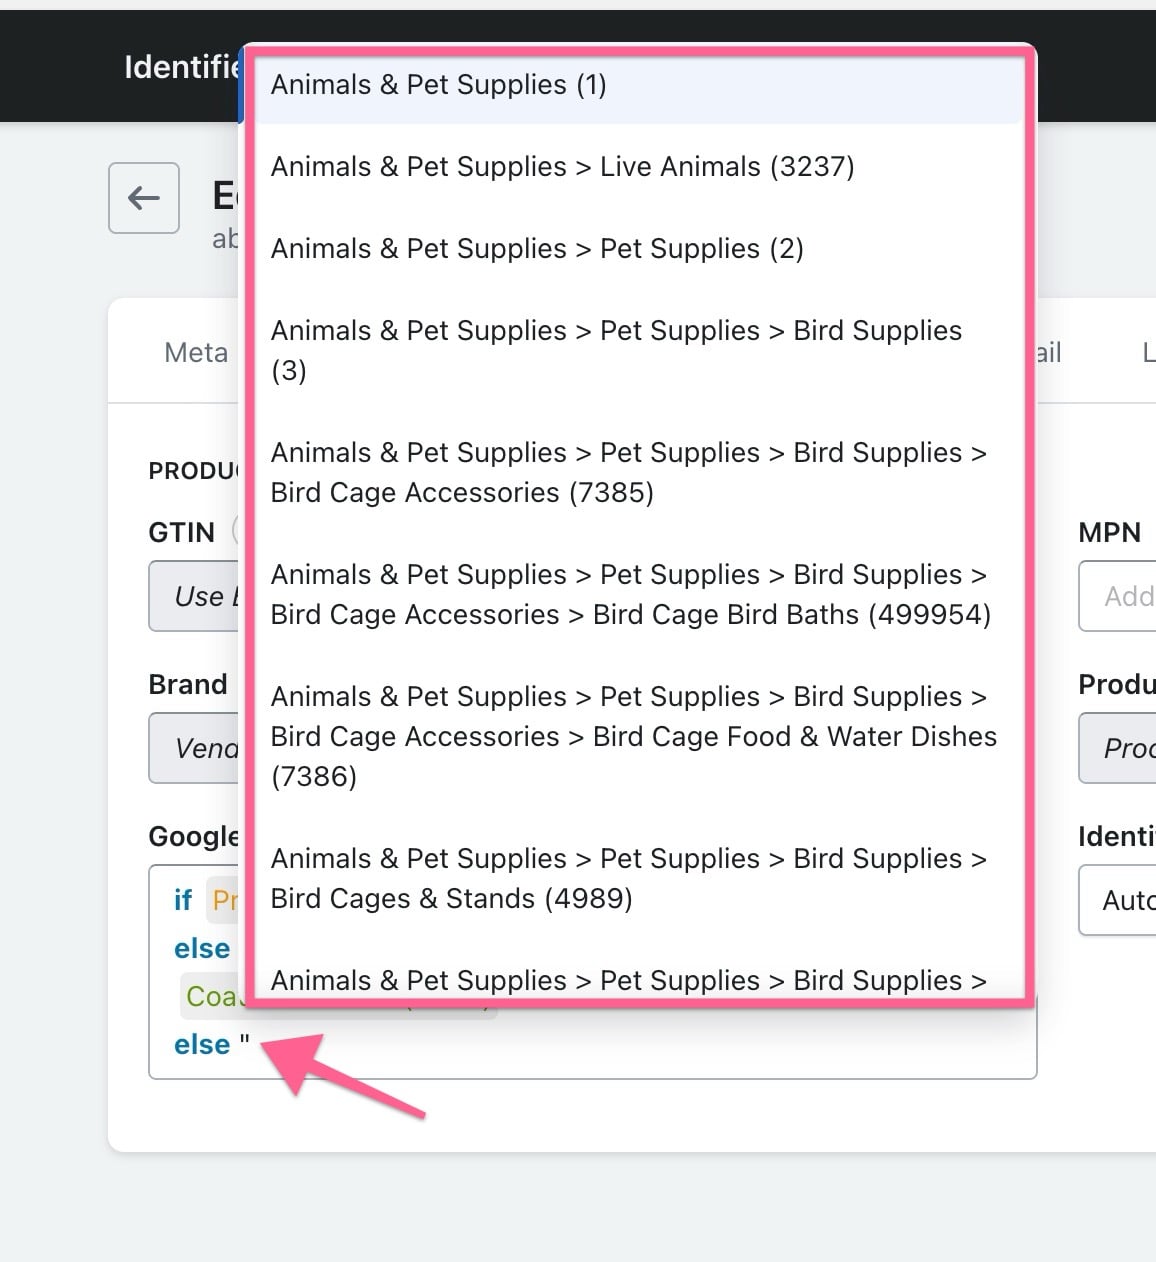Click the GTIN input field

click(194, 596)
